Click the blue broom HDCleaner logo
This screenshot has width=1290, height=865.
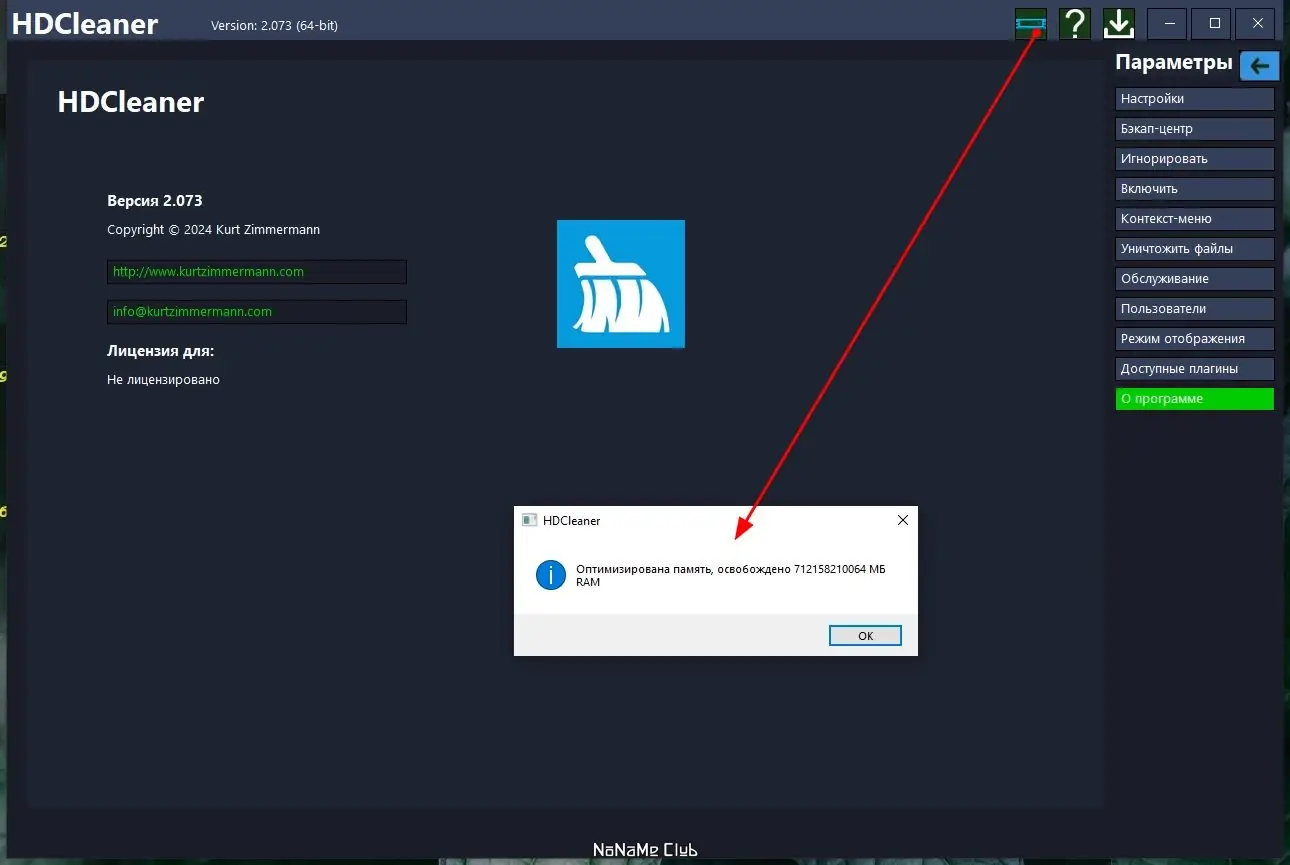click(621, 284)
